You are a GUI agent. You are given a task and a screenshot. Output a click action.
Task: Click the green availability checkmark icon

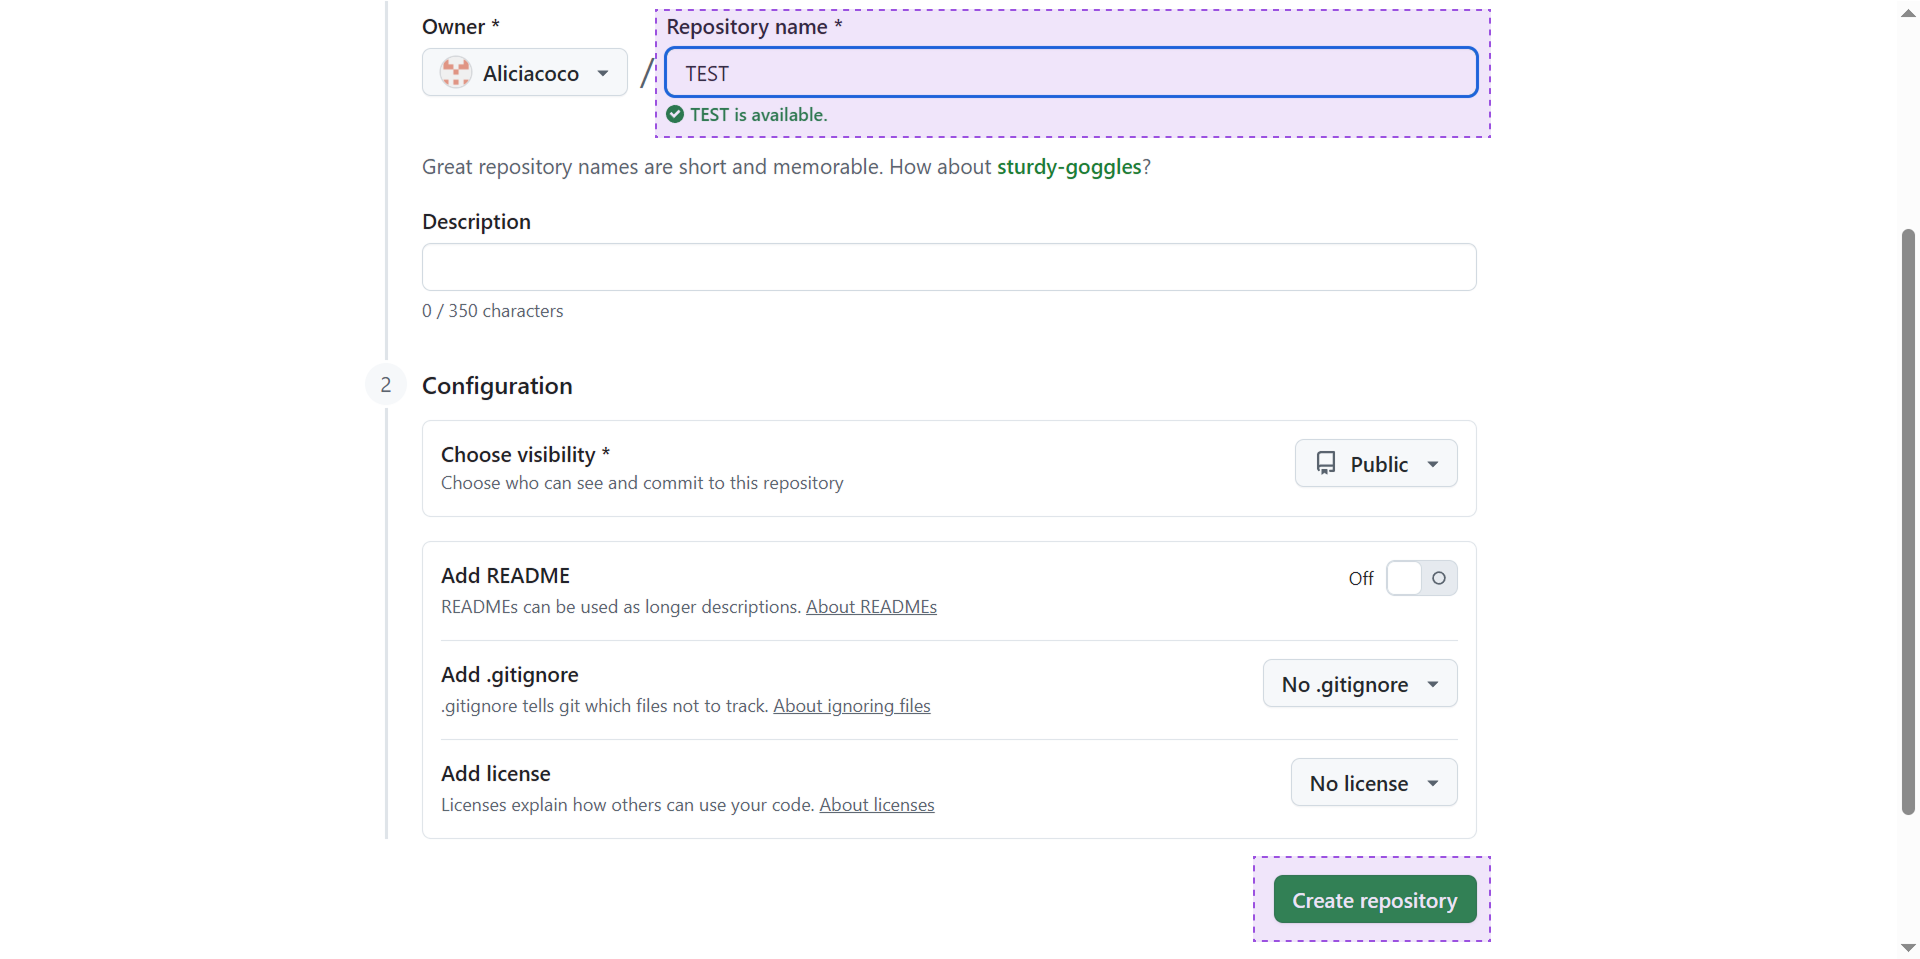pyautogui.click(x=675, y=115)
